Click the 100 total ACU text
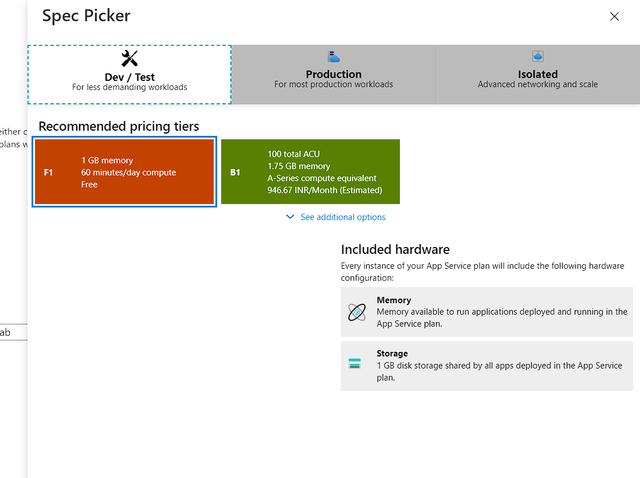Image resolution: width=640 pixels, height=478 pixels. pyautogui.click(x=293, y=154)
